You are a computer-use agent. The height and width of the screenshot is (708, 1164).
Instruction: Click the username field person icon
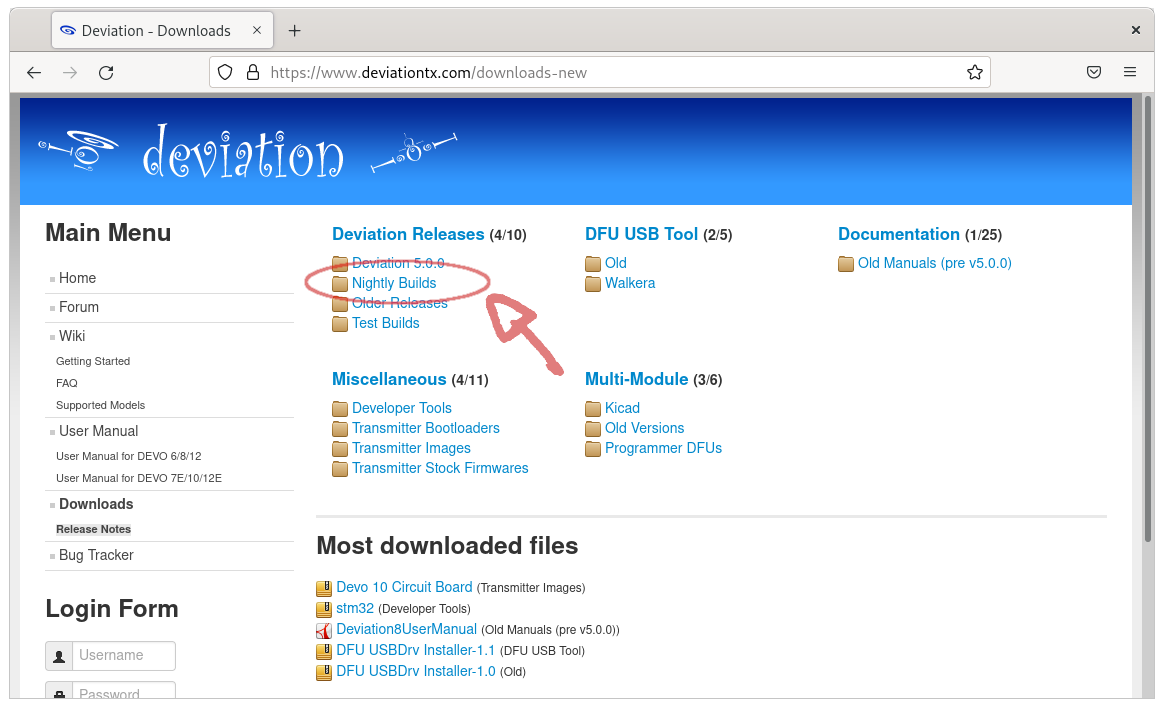pos(59,656)
